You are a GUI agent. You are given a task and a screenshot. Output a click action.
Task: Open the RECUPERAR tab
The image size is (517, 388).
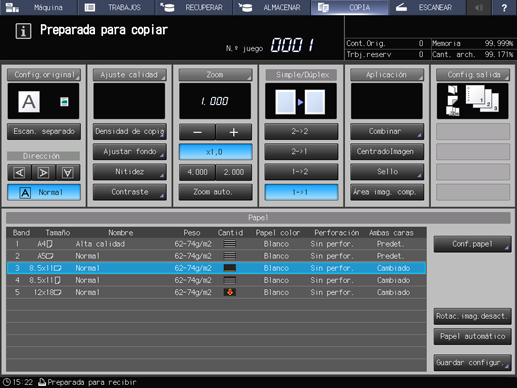tap(194, 7)
